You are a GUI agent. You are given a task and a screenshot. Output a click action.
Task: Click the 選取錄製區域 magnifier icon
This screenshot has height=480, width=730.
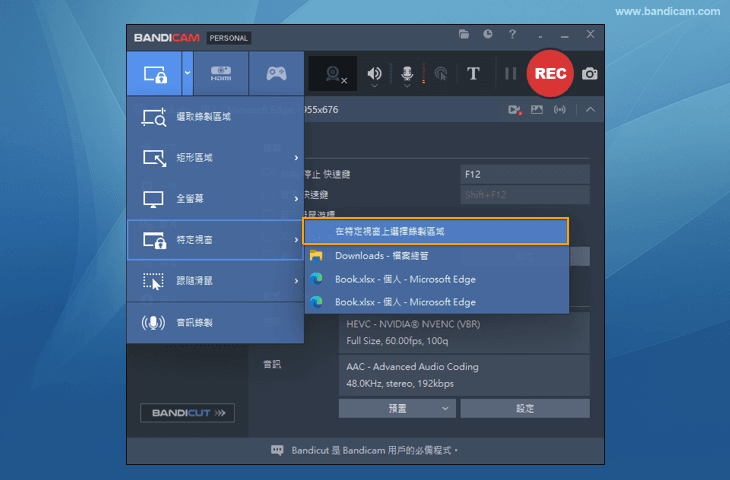click(x=154, y=117)
